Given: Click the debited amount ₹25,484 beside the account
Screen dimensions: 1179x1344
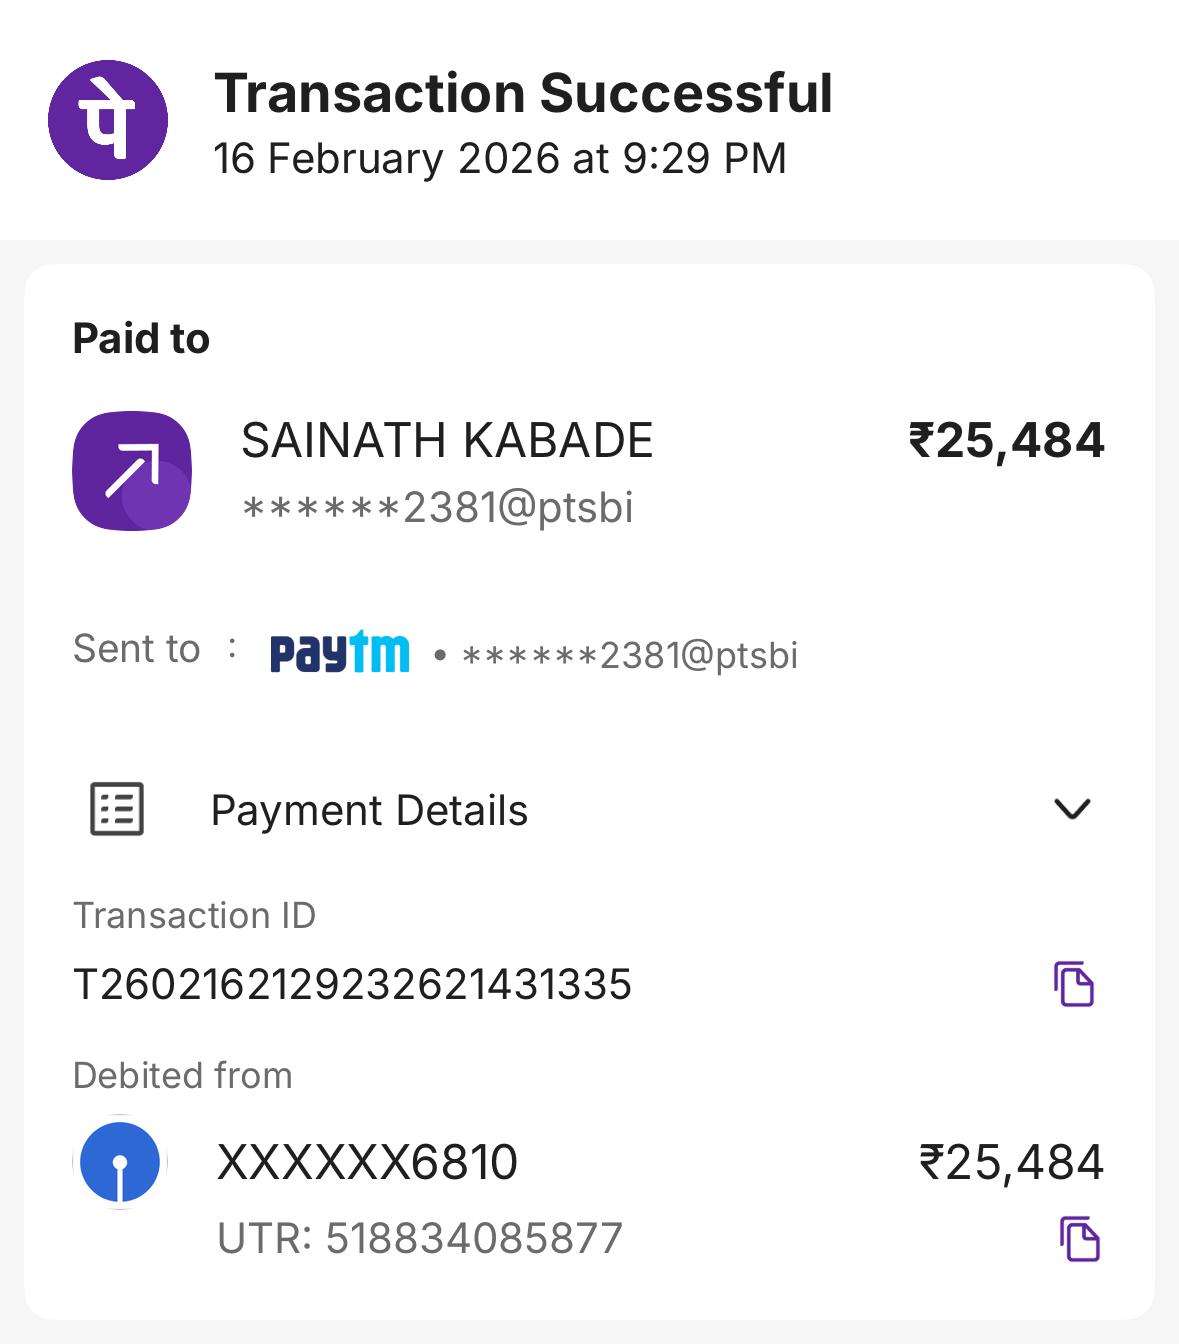Looking at the screenshot, I should point(1011,1162).
